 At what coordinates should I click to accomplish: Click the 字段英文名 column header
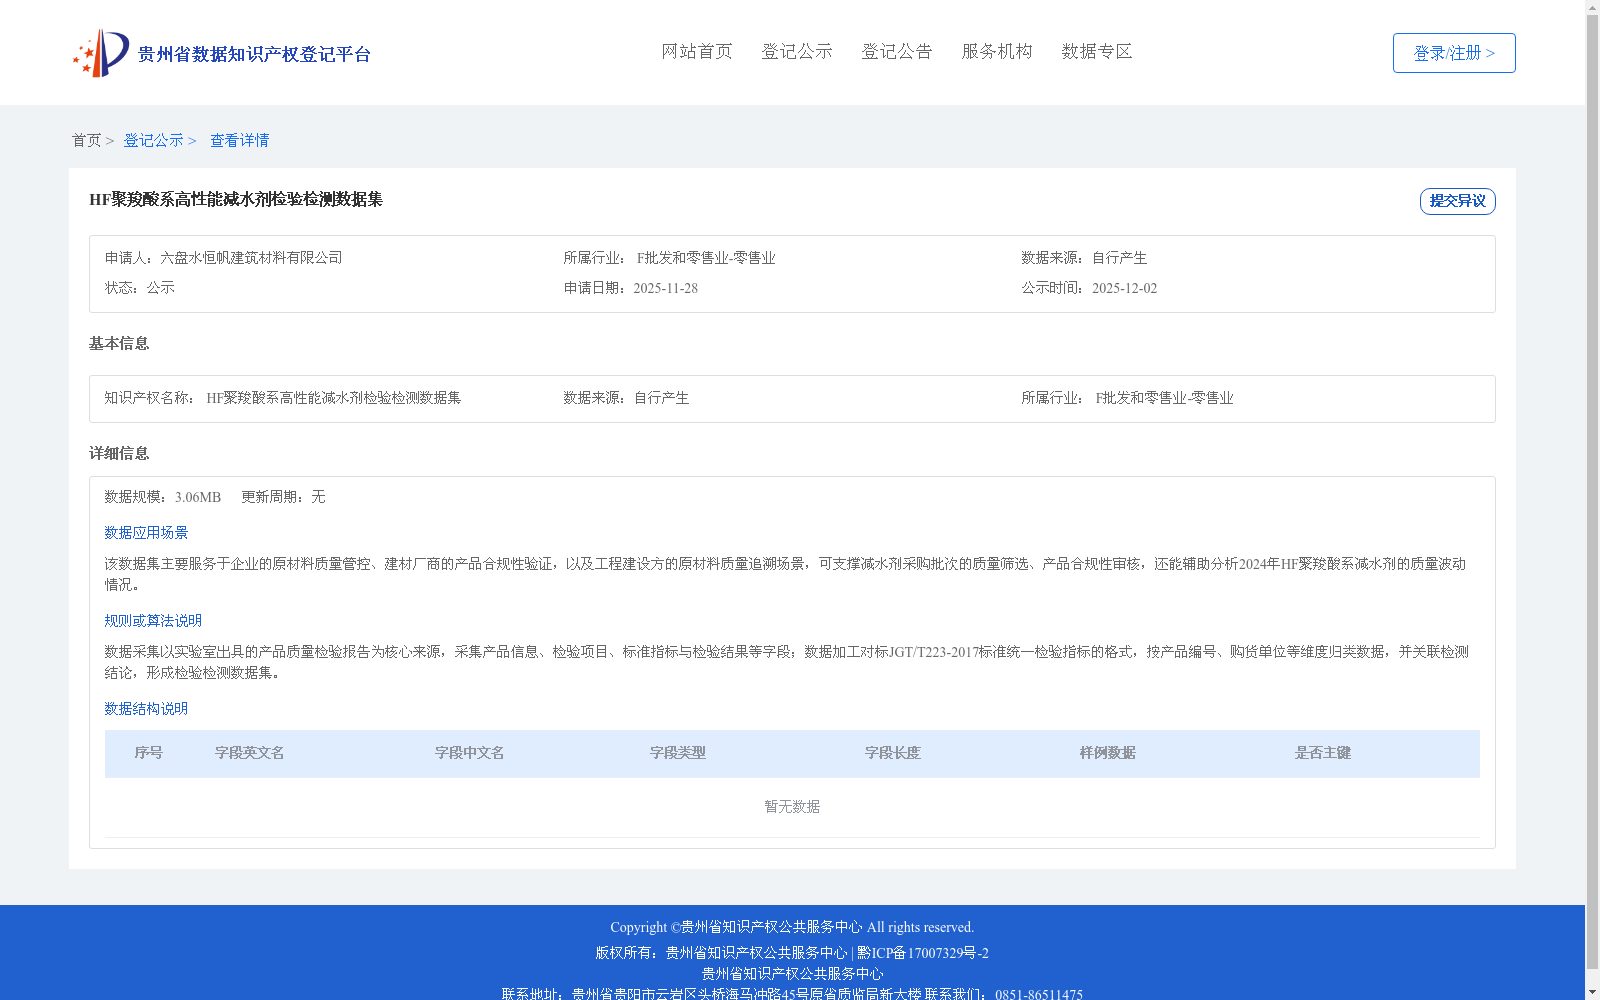pos(249,753)
